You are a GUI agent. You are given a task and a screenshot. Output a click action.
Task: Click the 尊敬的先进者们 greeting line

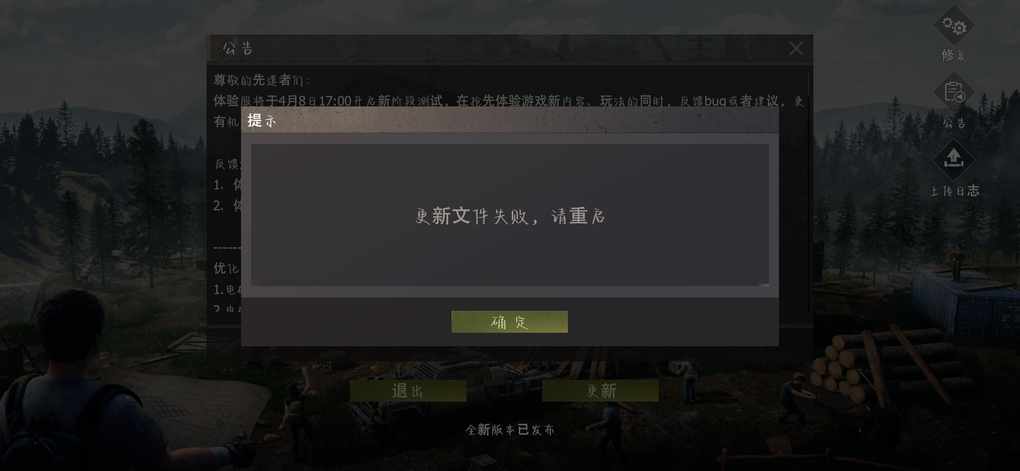pyautogui.click(x=262, y=81)
